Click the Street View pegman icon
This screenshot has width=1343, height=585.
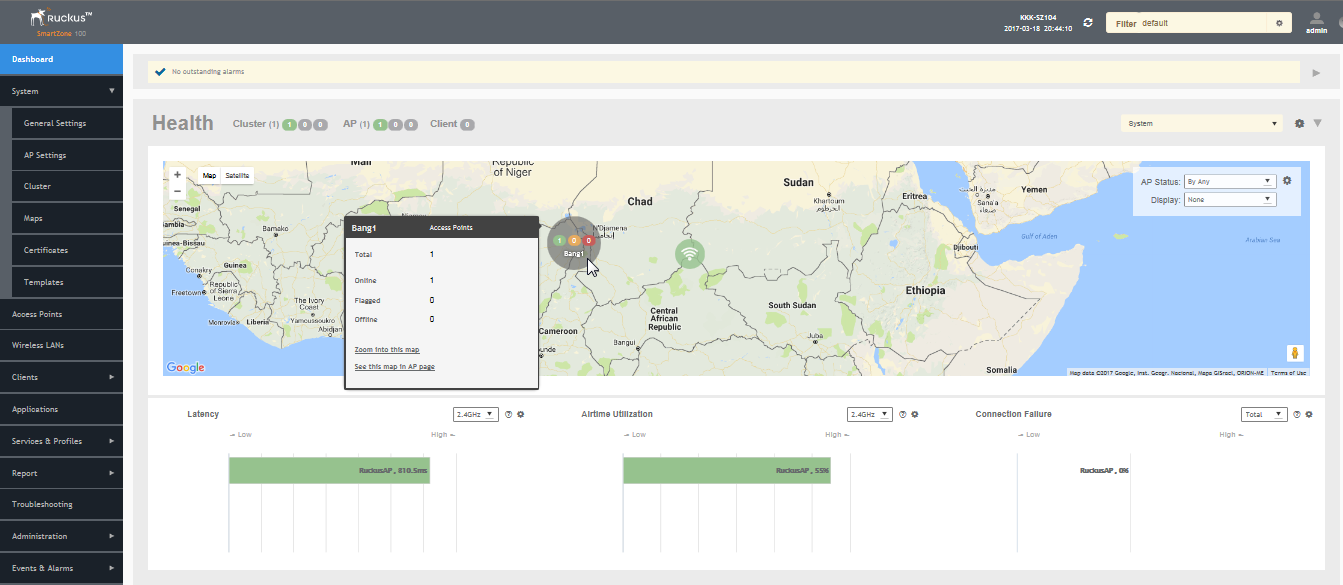(x=1295, y=353)
